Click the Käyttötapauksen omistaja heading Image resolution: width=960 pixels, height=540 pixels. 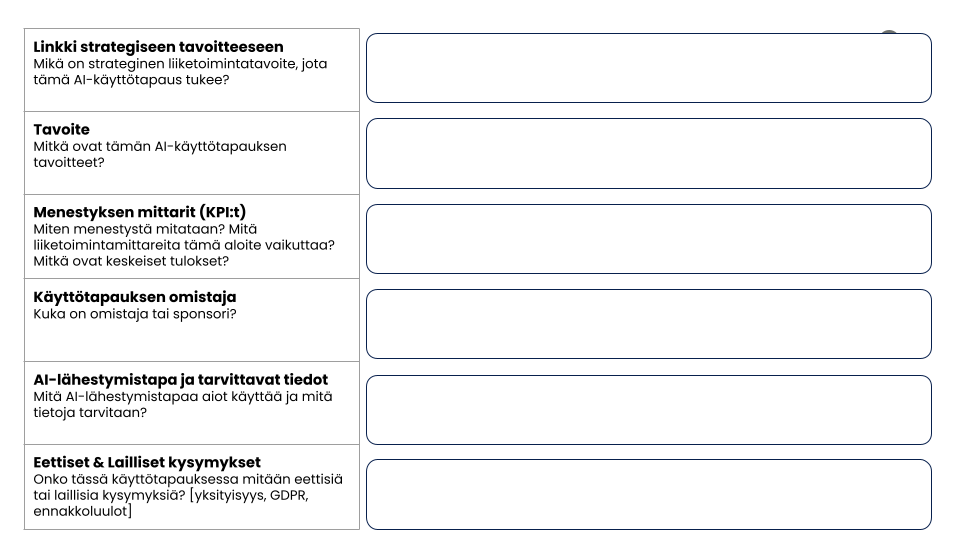(135, 297)
